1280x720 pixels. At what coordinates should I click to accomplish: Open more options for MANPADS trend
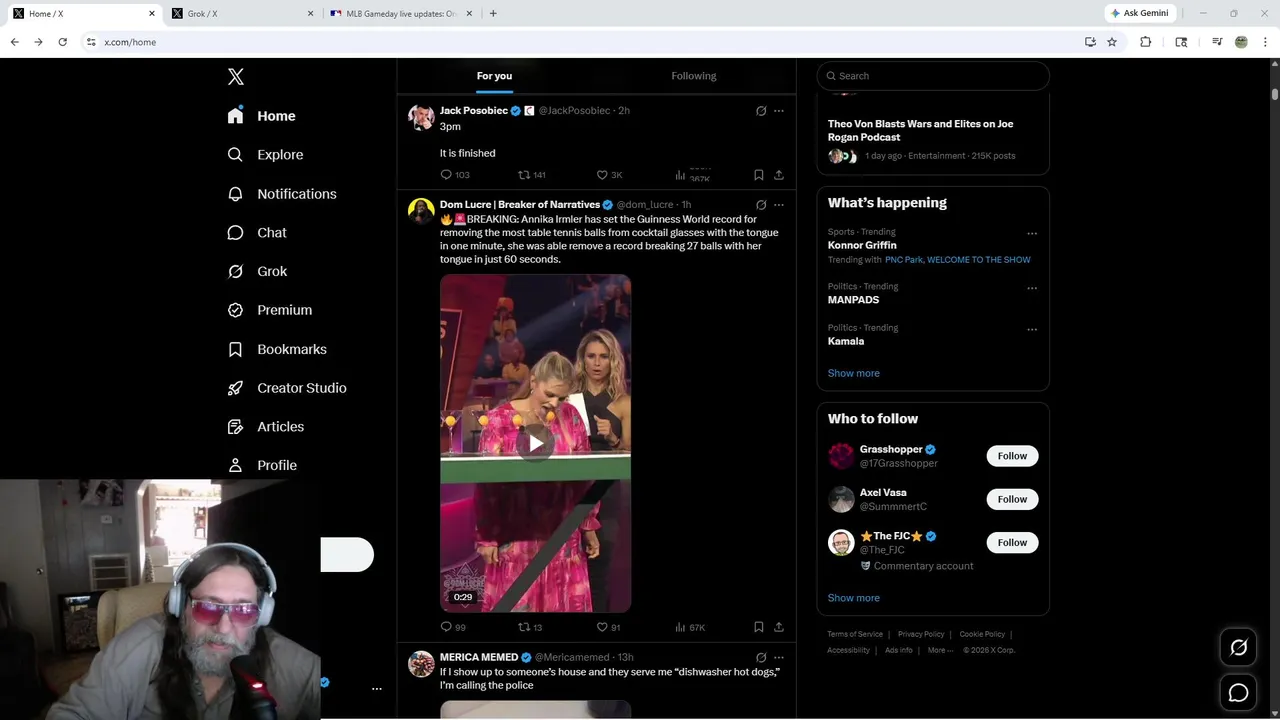coord(1032,288)
